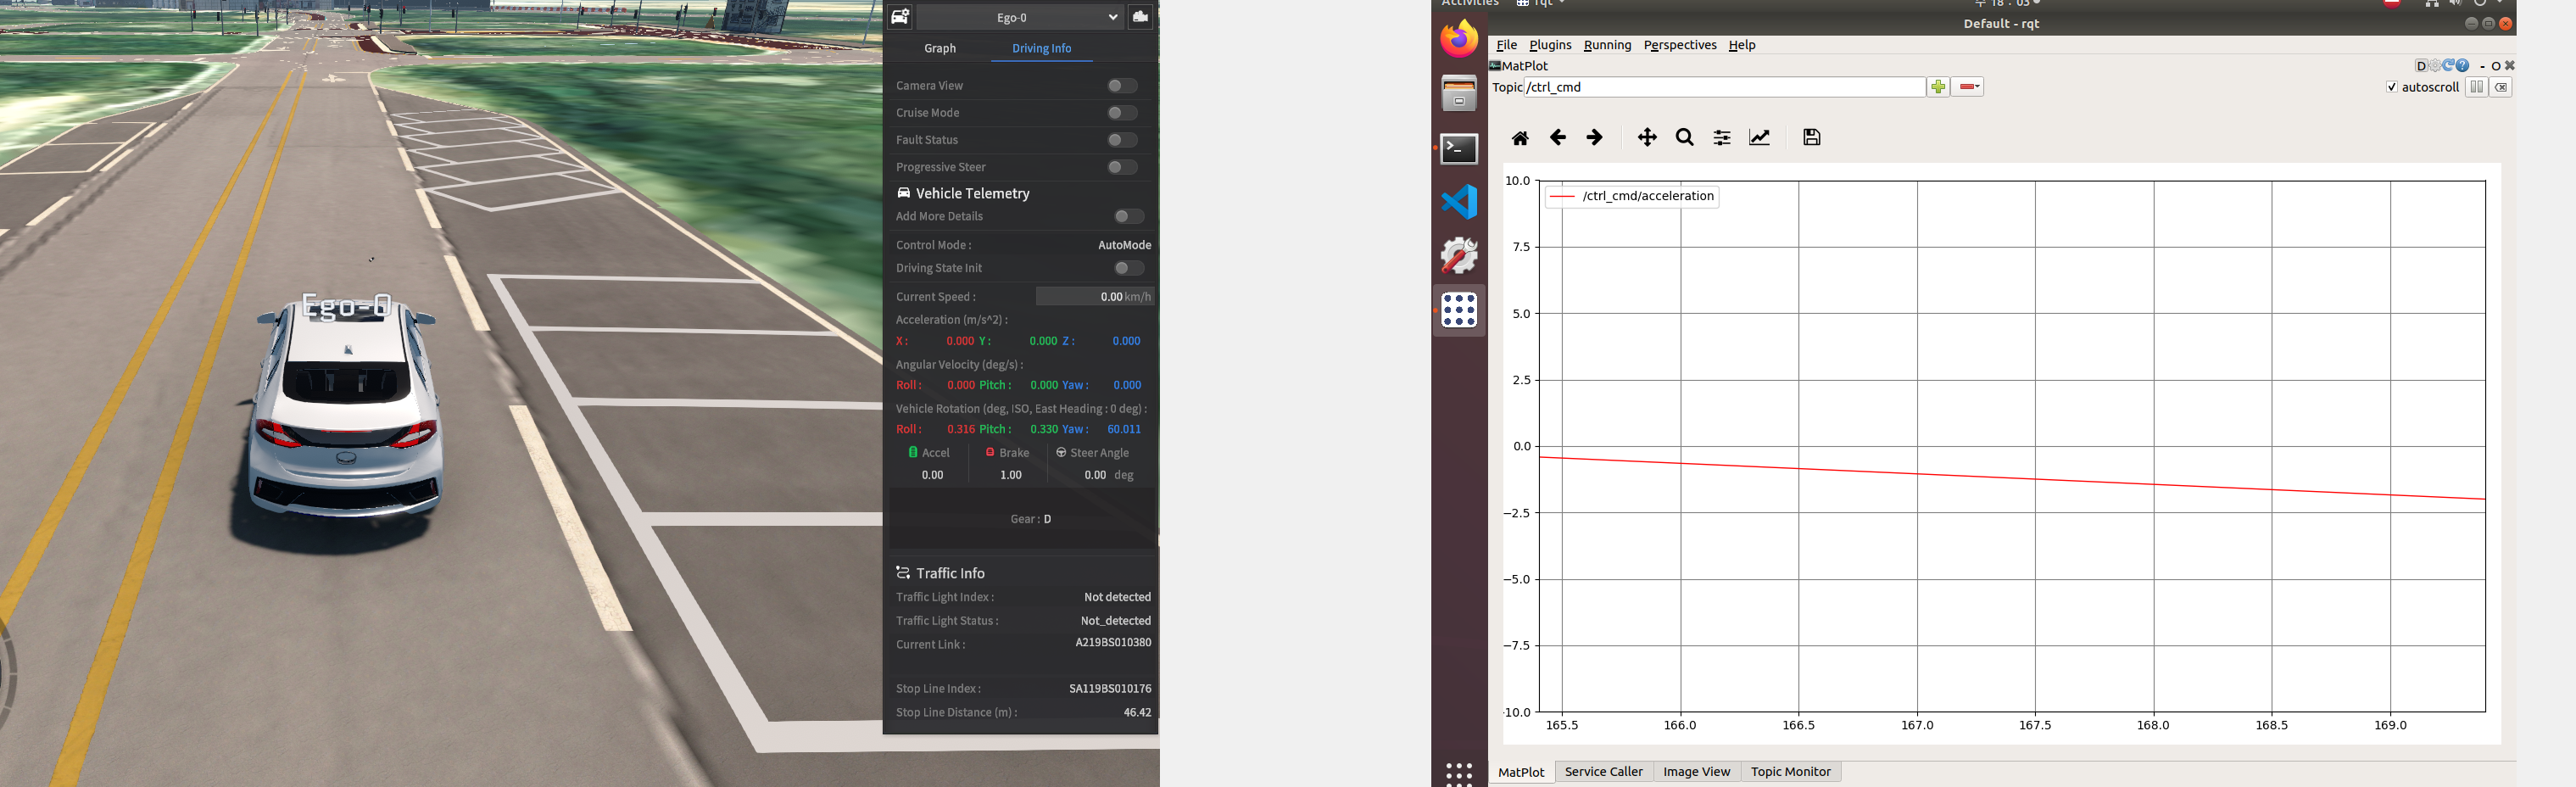Viewport: 2576px width, 787px height.
Task: Click the Home reset-view plot icon
Action: coord(1519,138)
